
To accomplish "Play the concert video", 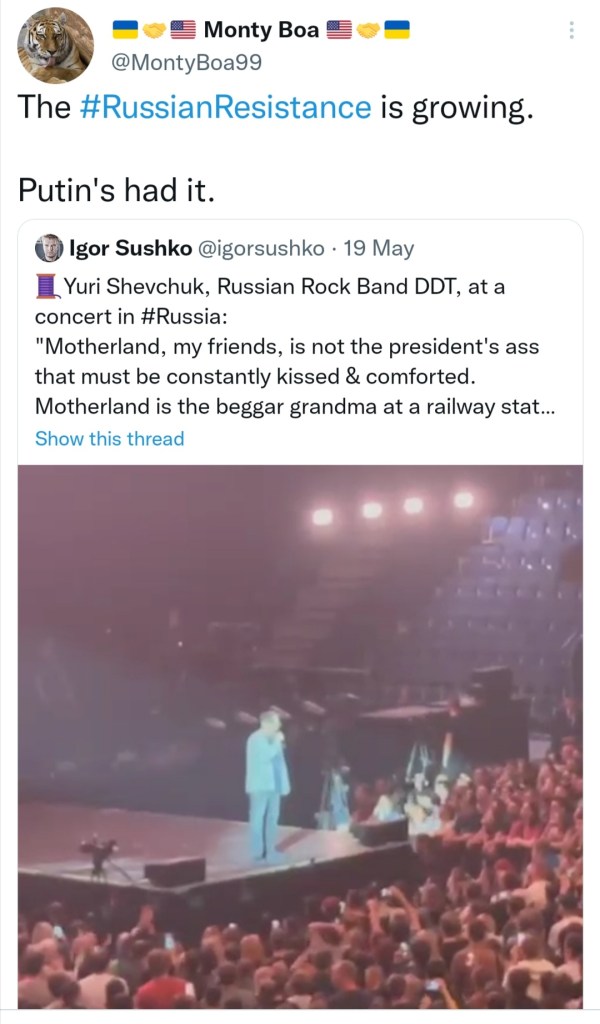I will coord(300,735).
